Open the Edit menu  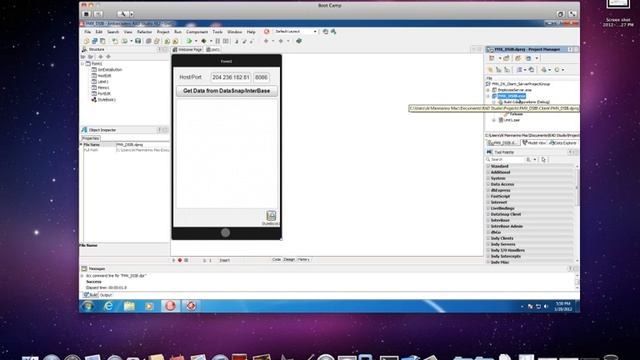tap(99, 32)
